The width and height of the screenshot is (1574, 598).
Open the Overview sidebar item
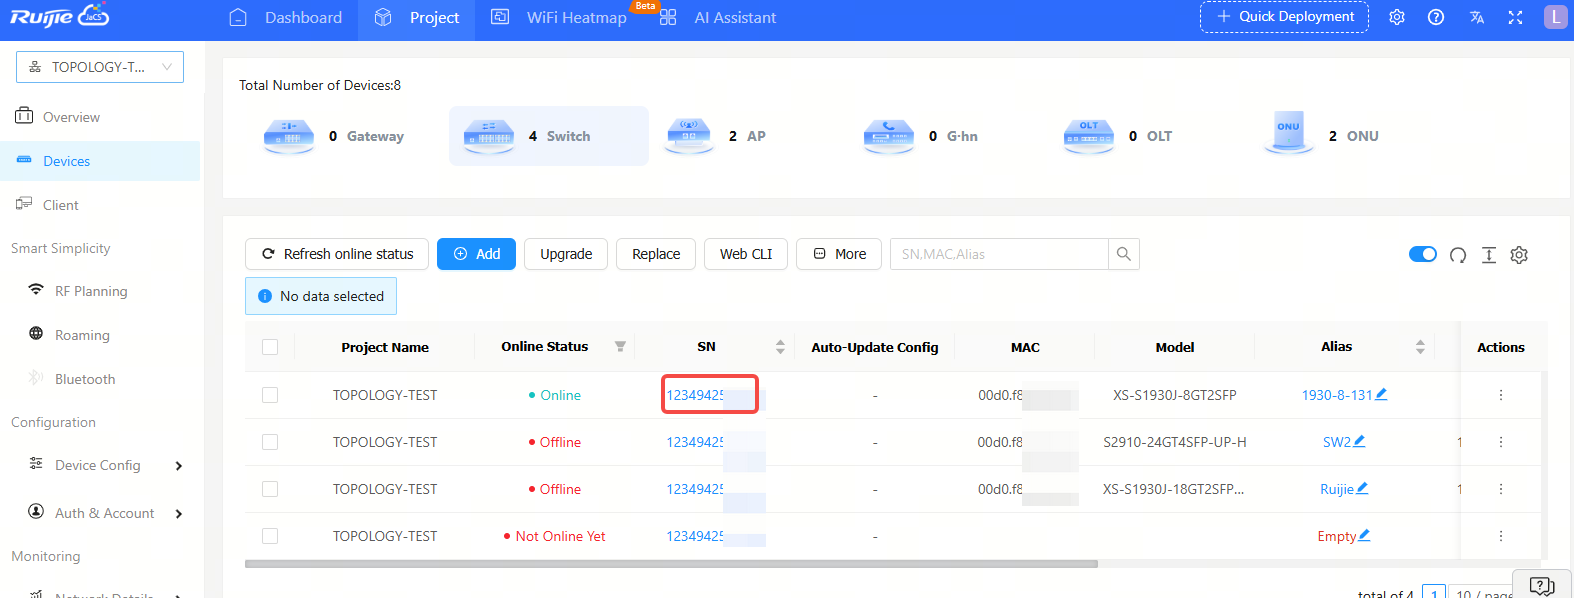point(71,117)
